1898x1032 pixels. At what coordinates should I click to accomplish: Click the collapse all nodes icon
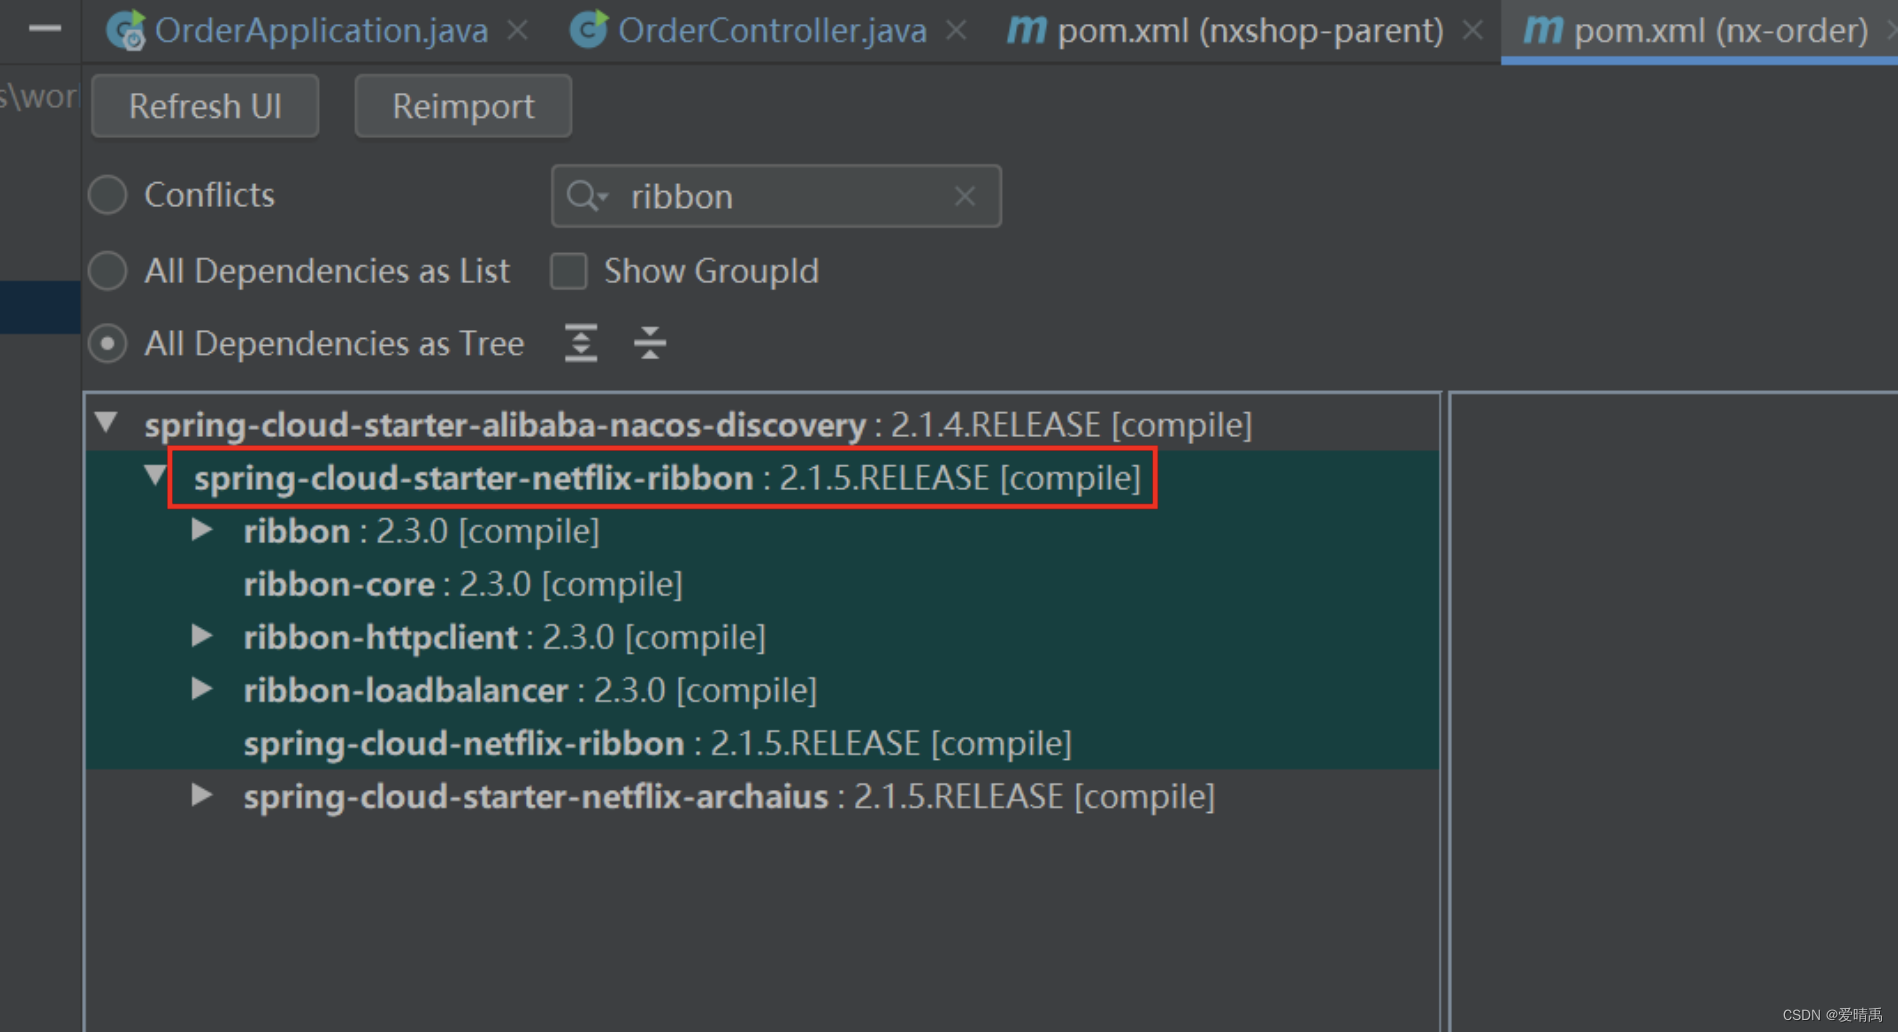pos(649,343)
